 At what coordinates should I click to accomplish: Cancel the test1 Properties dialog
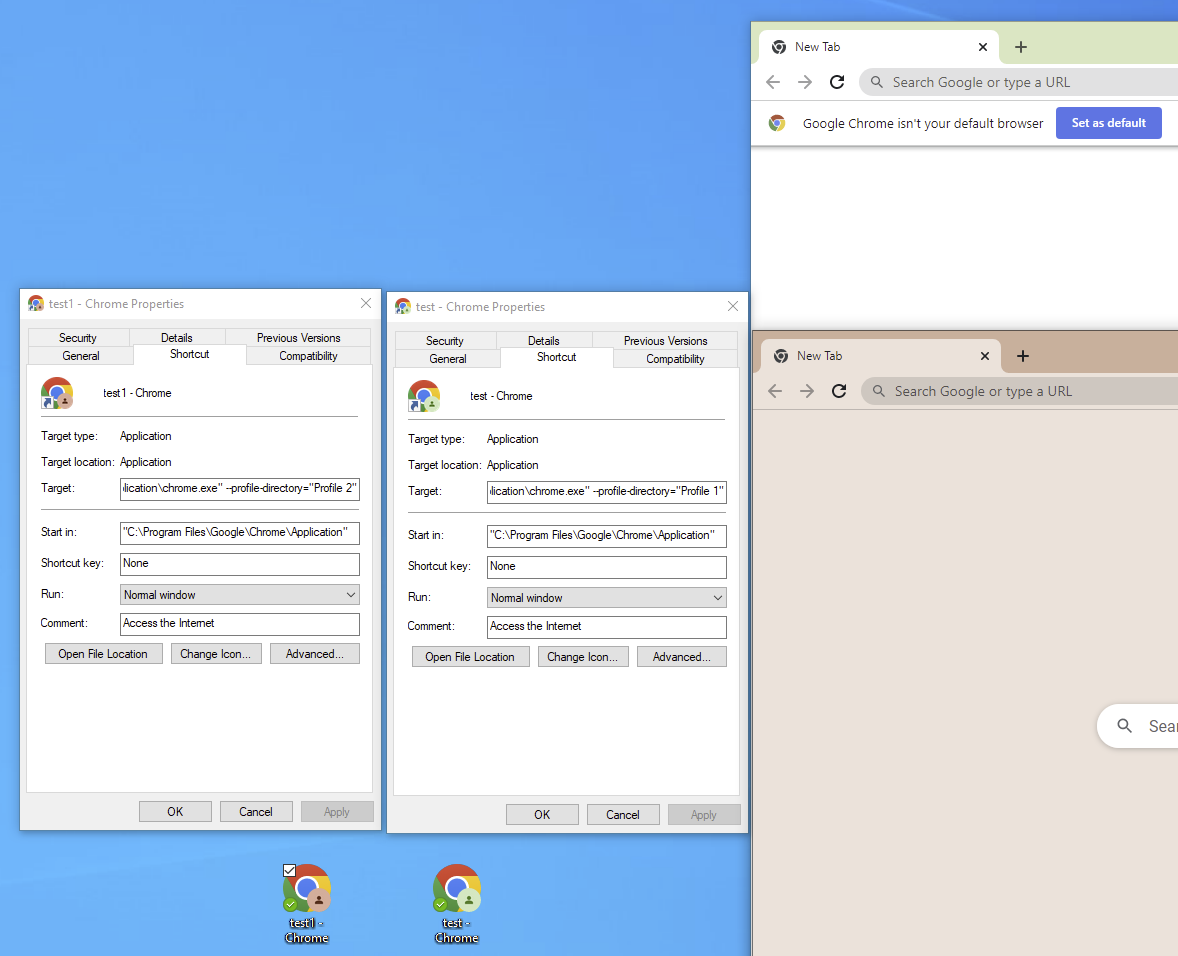tap(255, 812)
